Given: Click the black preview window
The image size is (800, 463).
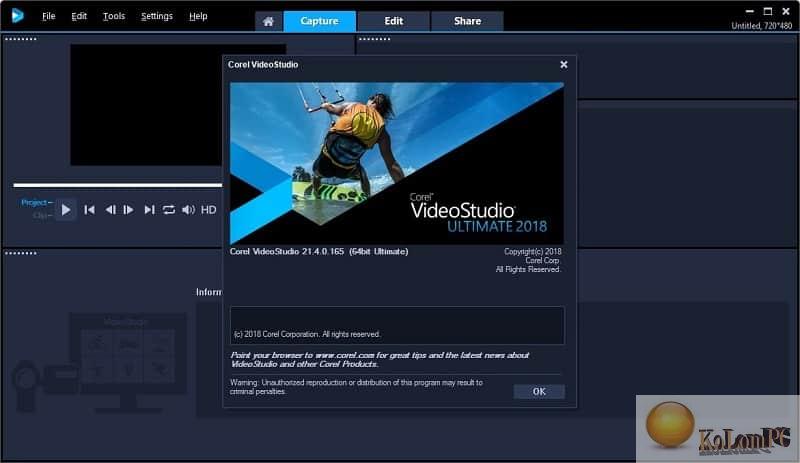Looking at the screenshot, I should tap(146, 105).
